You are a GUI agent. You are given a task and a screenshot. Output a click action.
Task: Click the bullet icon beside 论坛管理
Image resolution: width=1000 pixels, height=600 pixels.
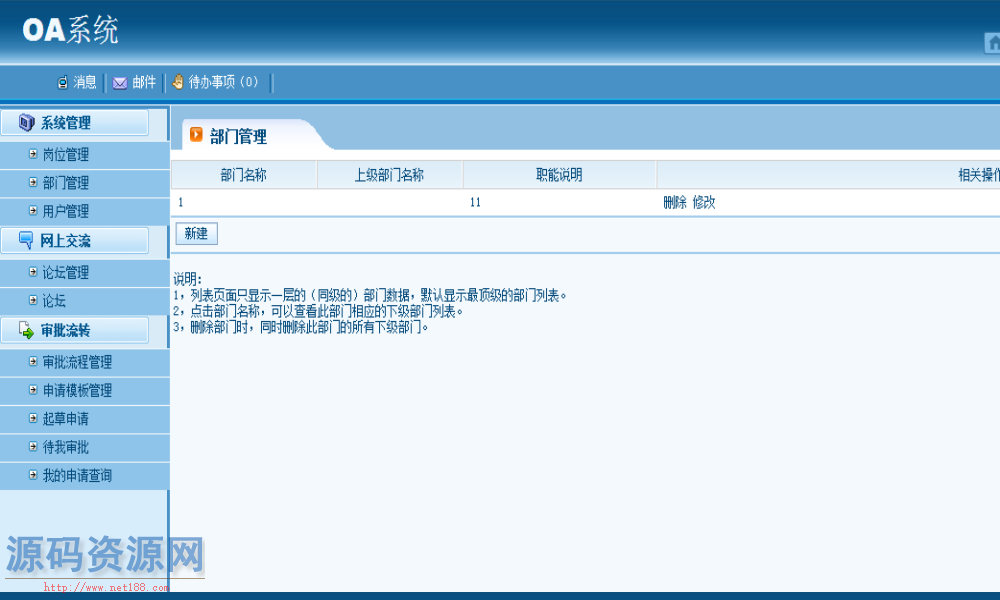33,272
